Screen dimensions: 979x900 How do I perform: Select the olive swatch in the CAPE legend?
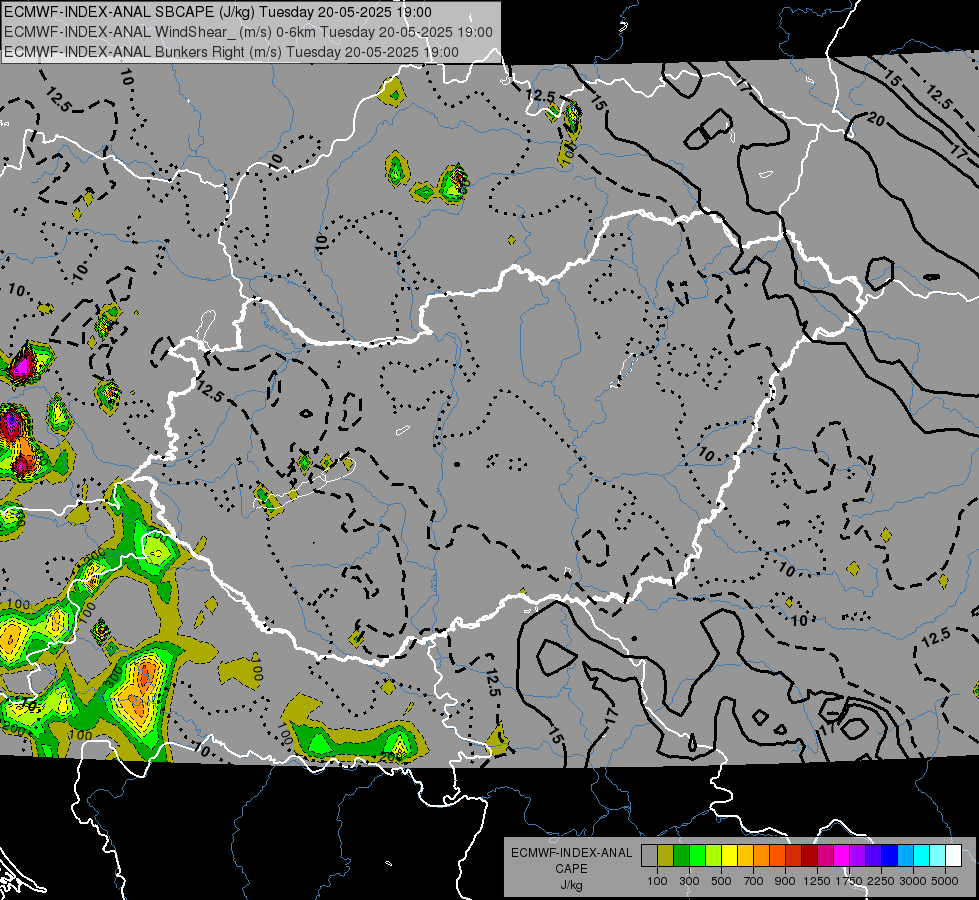point(666,856)
